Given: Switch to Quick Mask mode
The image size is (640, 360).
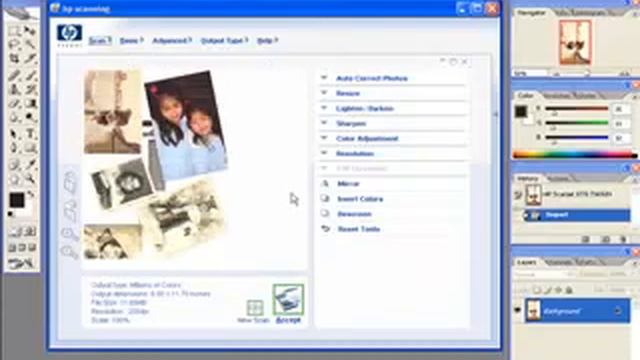Looking at the screenshot, I should pyautogui.click(x=29, y=231).
